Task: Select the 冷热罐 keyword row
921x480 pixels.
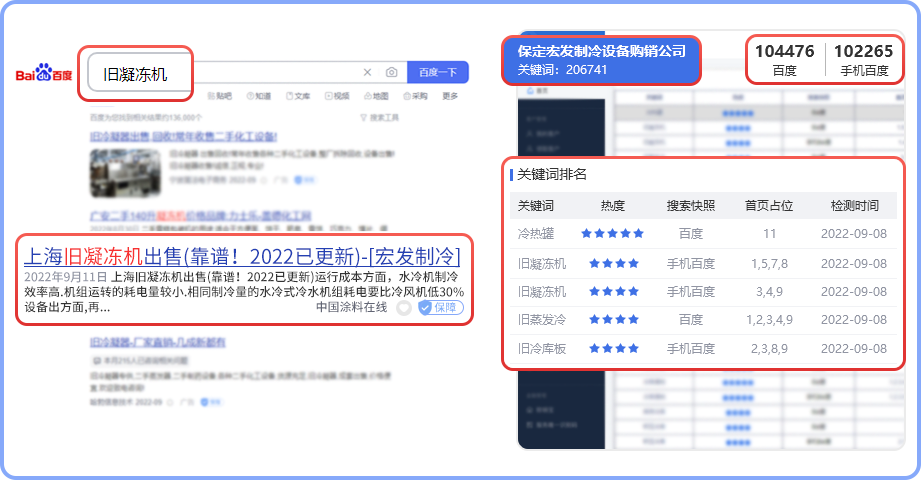Action: click(x=703, y=234)
